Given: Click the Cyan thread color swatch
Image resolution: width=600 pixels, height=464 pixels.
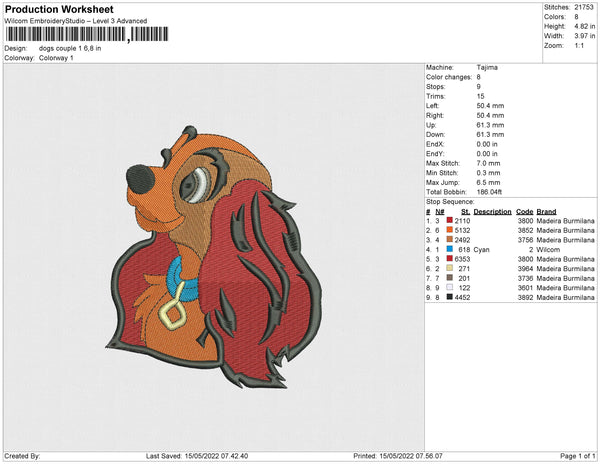Looking at the screenshot, I should click(450, 249).
